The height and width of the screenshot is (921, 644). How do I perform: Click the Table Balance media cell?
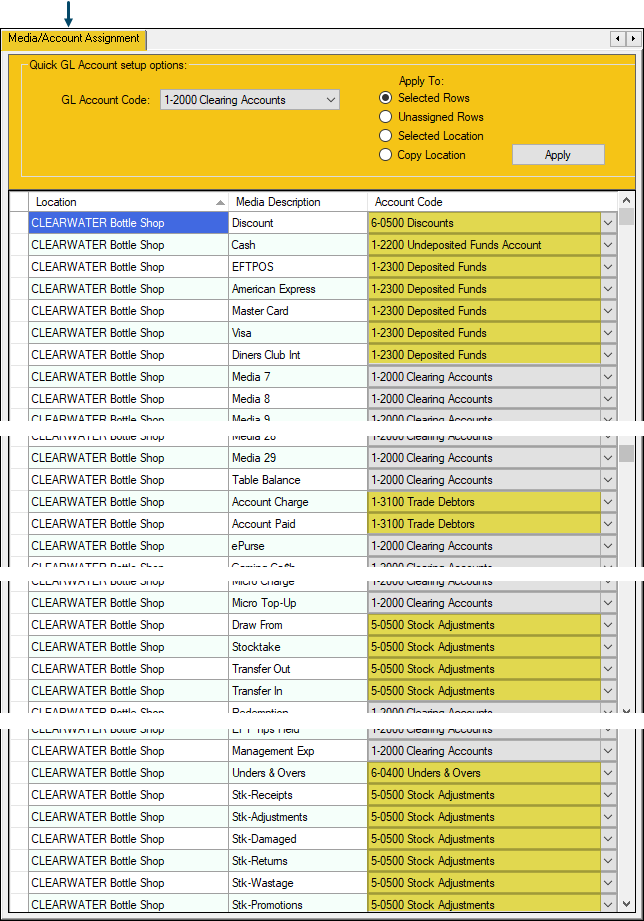click(297, 480)
